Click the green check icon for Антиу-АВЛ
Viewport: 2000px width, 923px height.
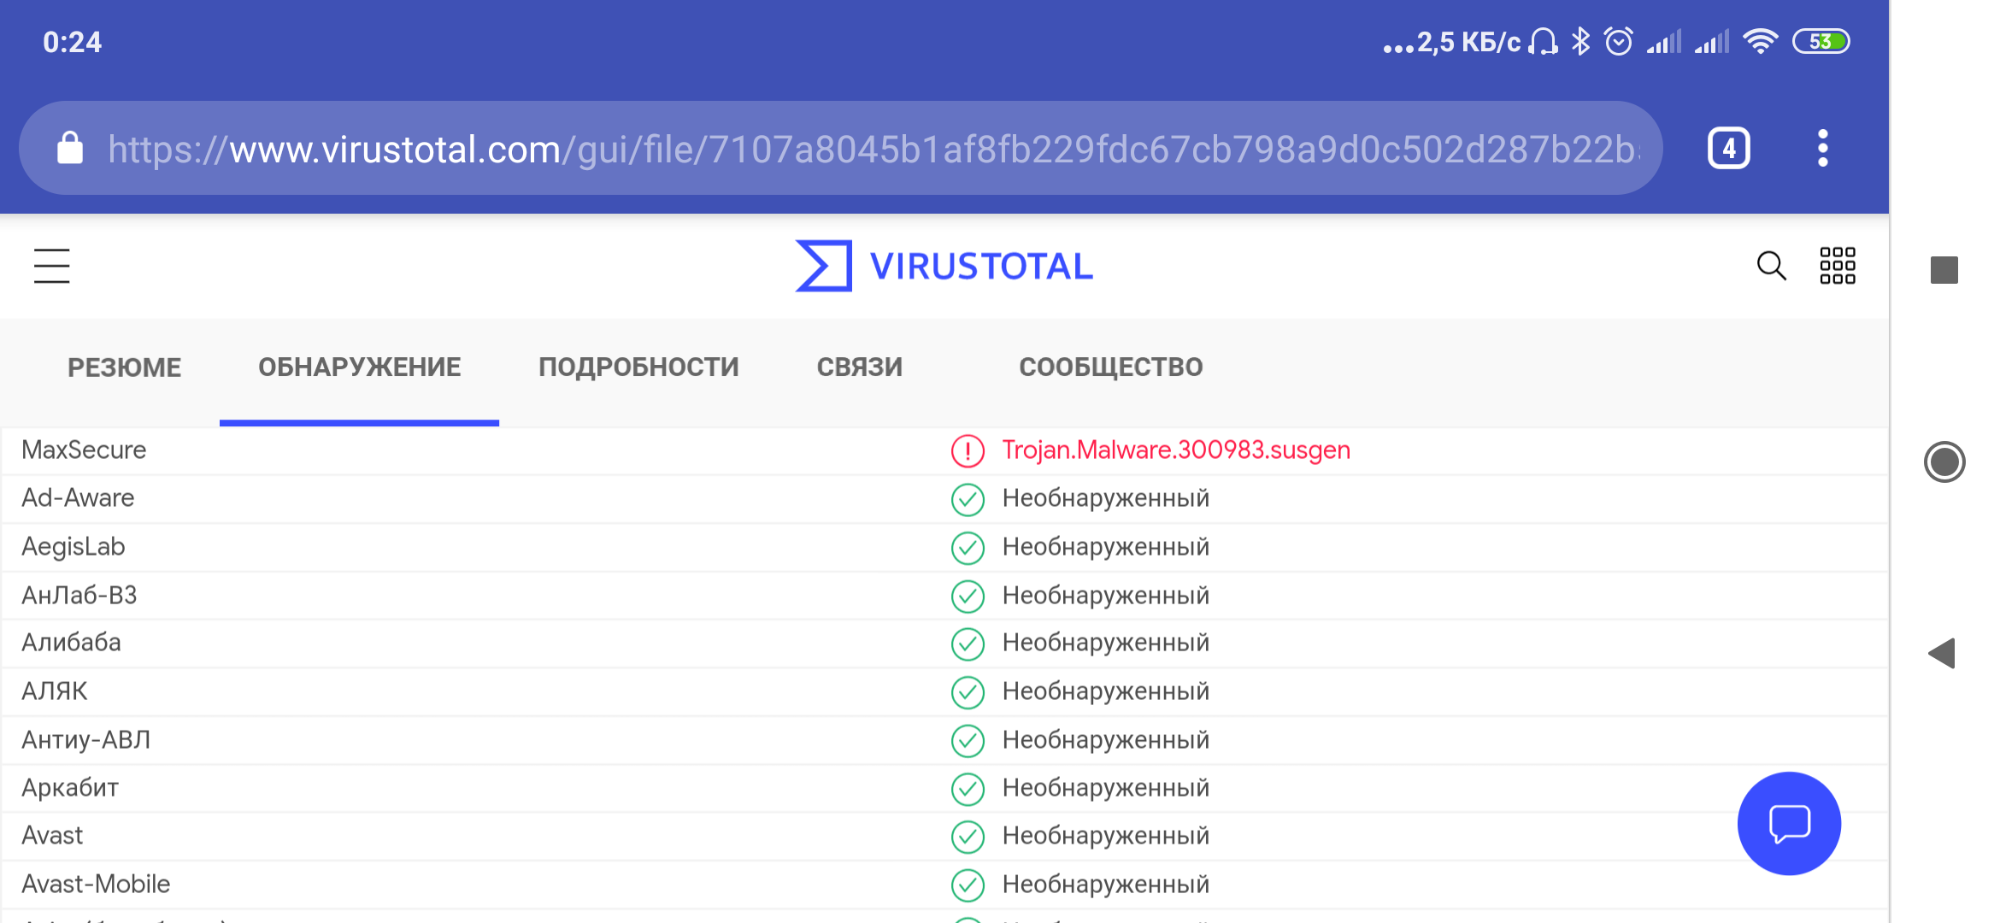968,741
